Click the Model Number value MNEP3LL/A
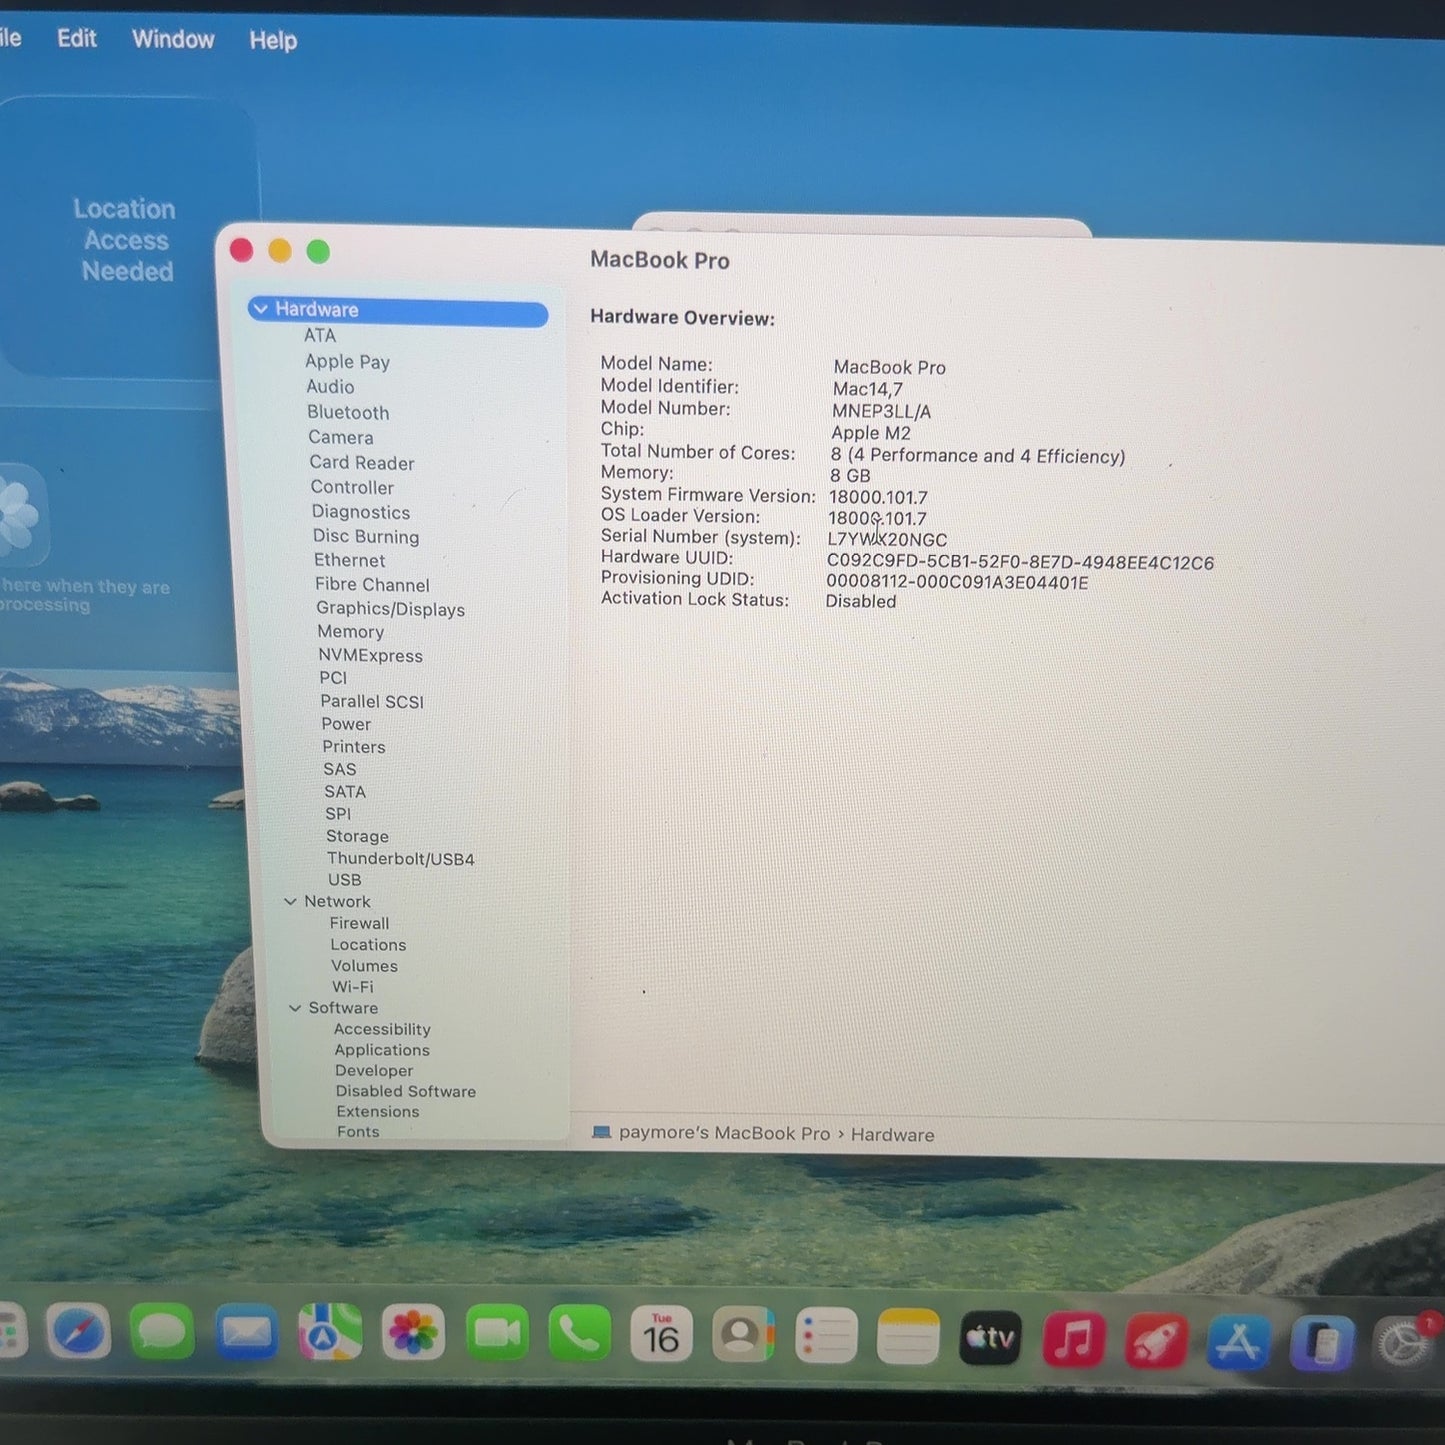 tap(881, 411)
